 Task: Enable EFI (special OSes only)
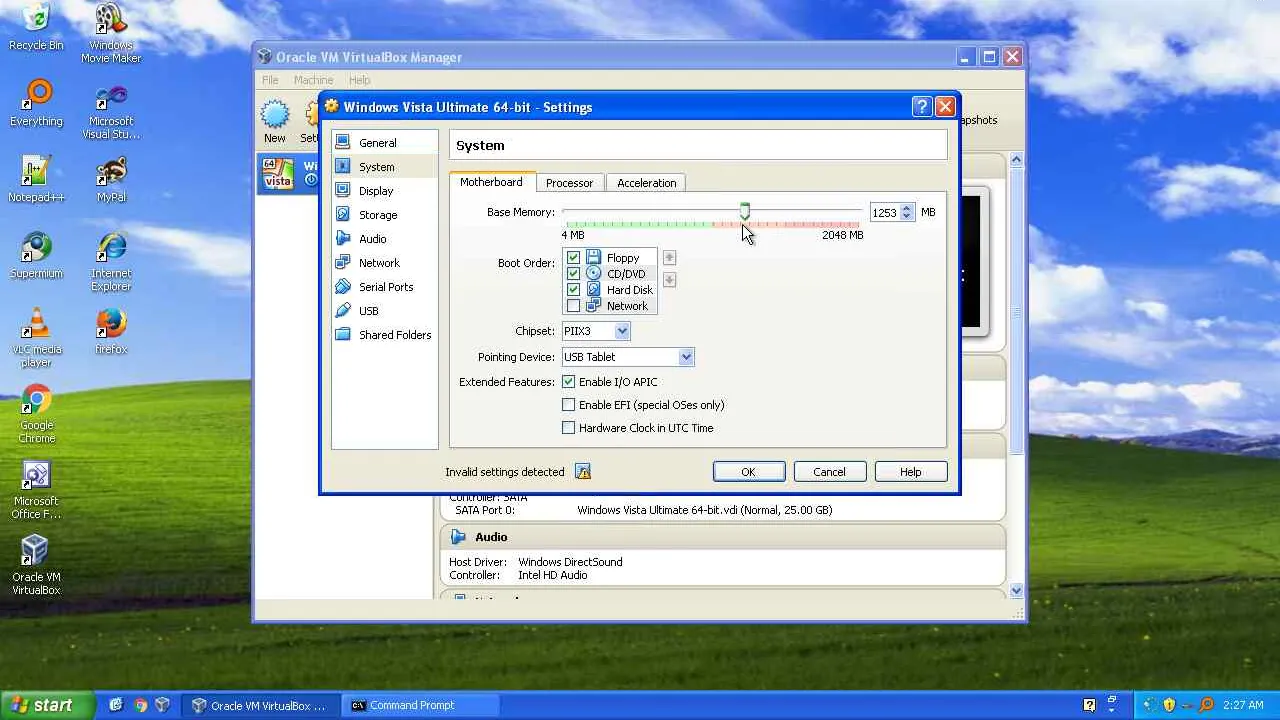(569, 405)
